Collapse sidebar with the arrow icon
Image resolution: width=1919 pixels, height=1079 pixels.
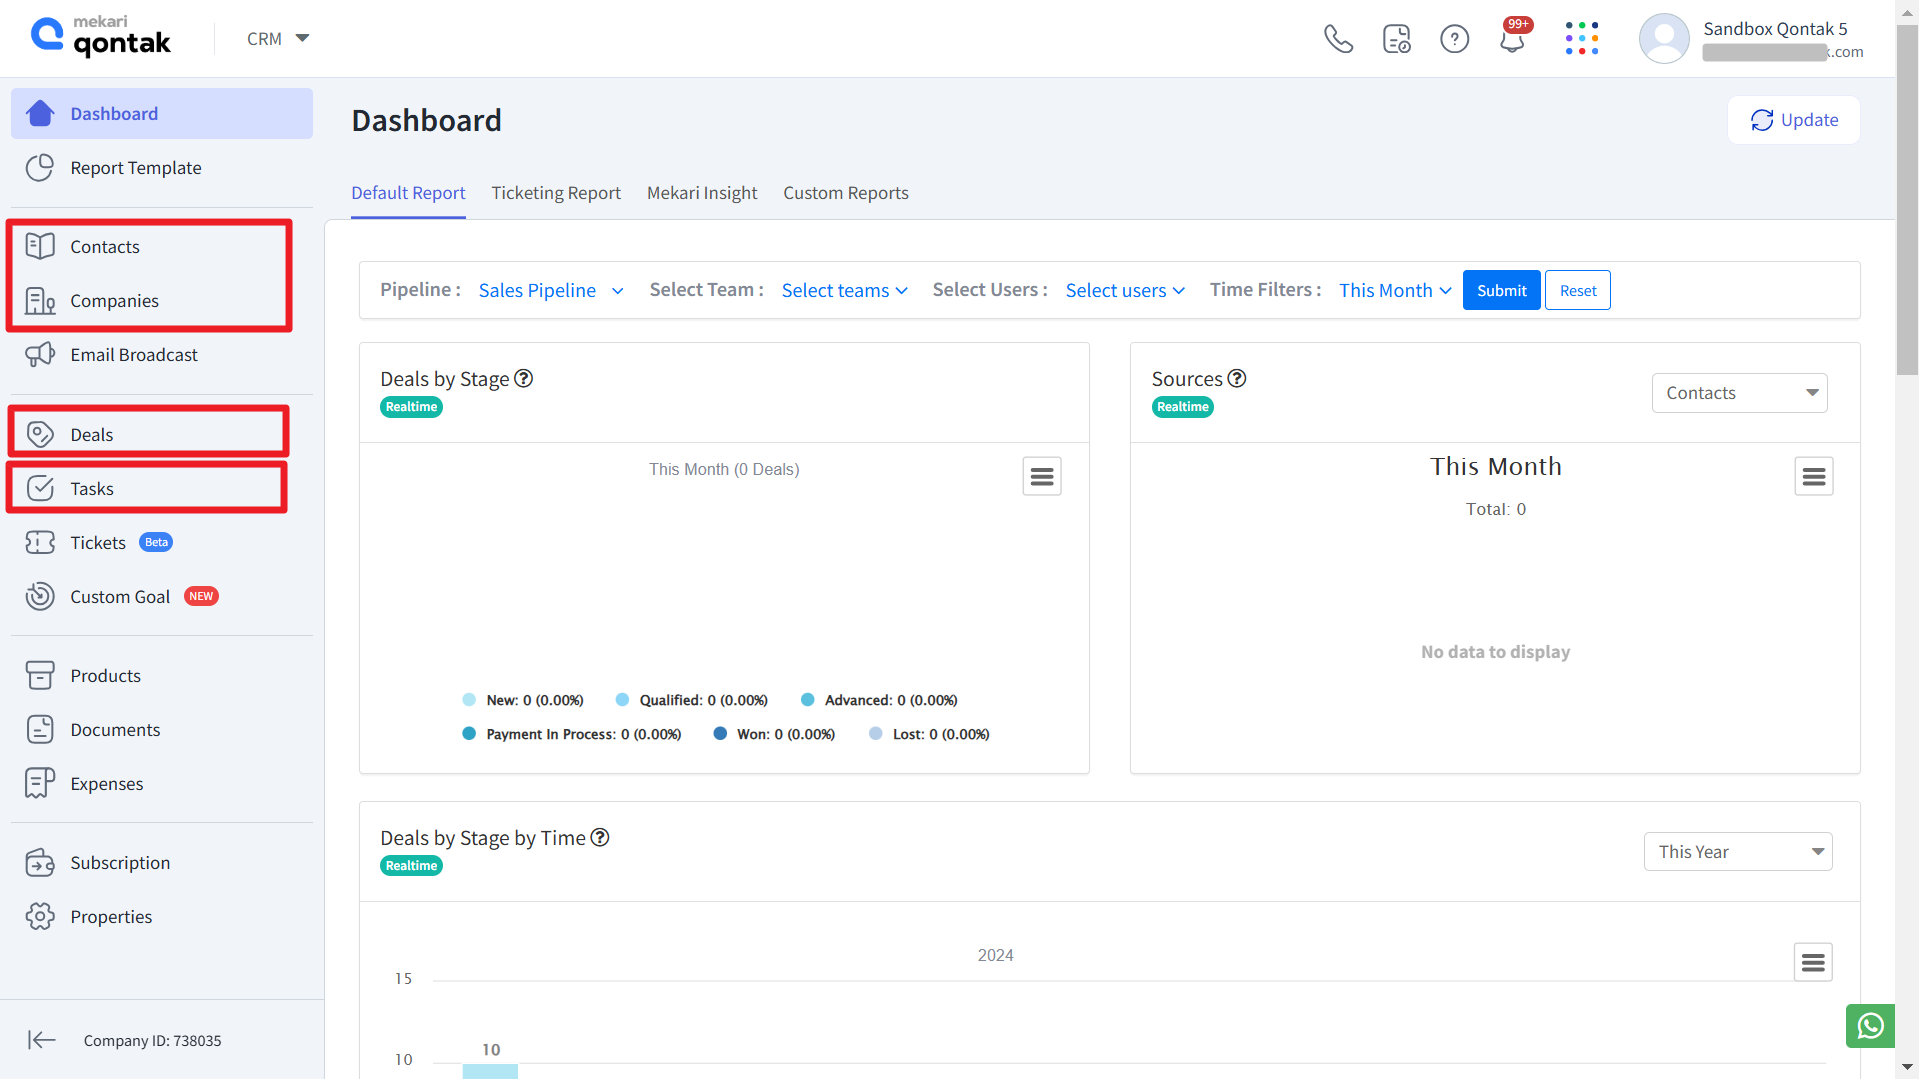point(42,1040)
